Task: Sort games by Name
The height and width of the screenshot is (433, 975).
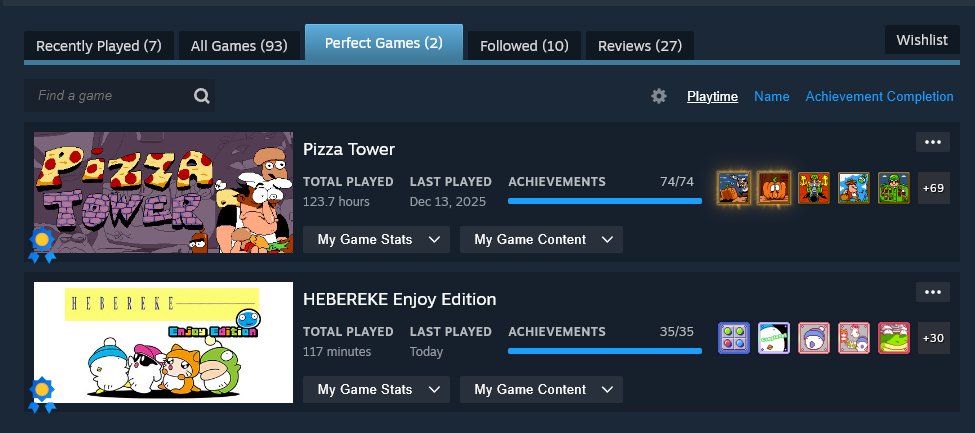Action: click(x=771, y=96)
